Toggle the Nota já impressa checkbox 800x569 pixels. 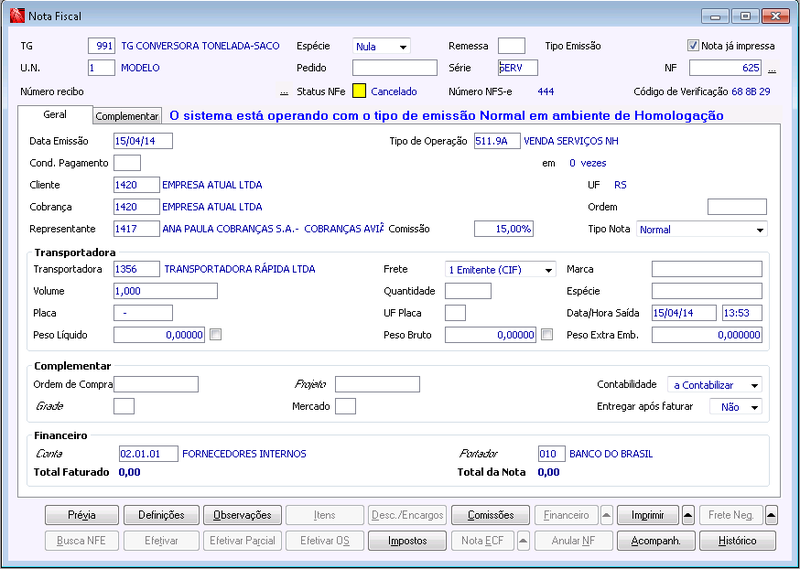click(692, 45)
